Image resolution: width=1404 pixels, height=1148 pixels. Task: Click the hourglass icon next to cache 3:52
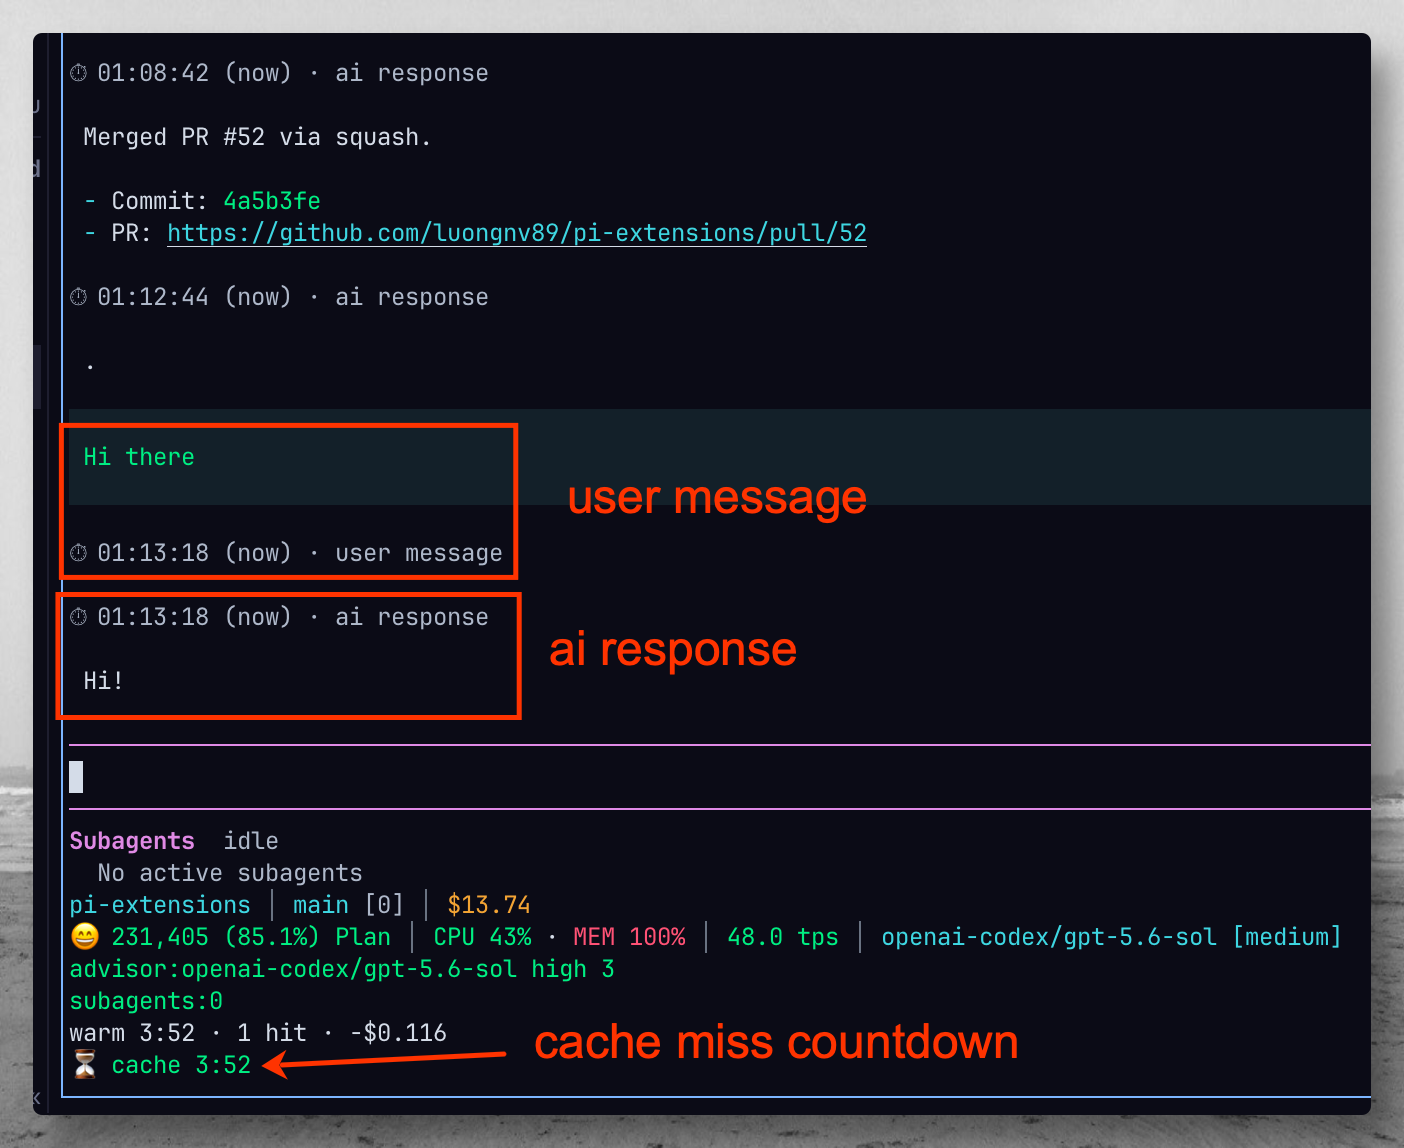pyautogui.click(x=85, y=1065)
